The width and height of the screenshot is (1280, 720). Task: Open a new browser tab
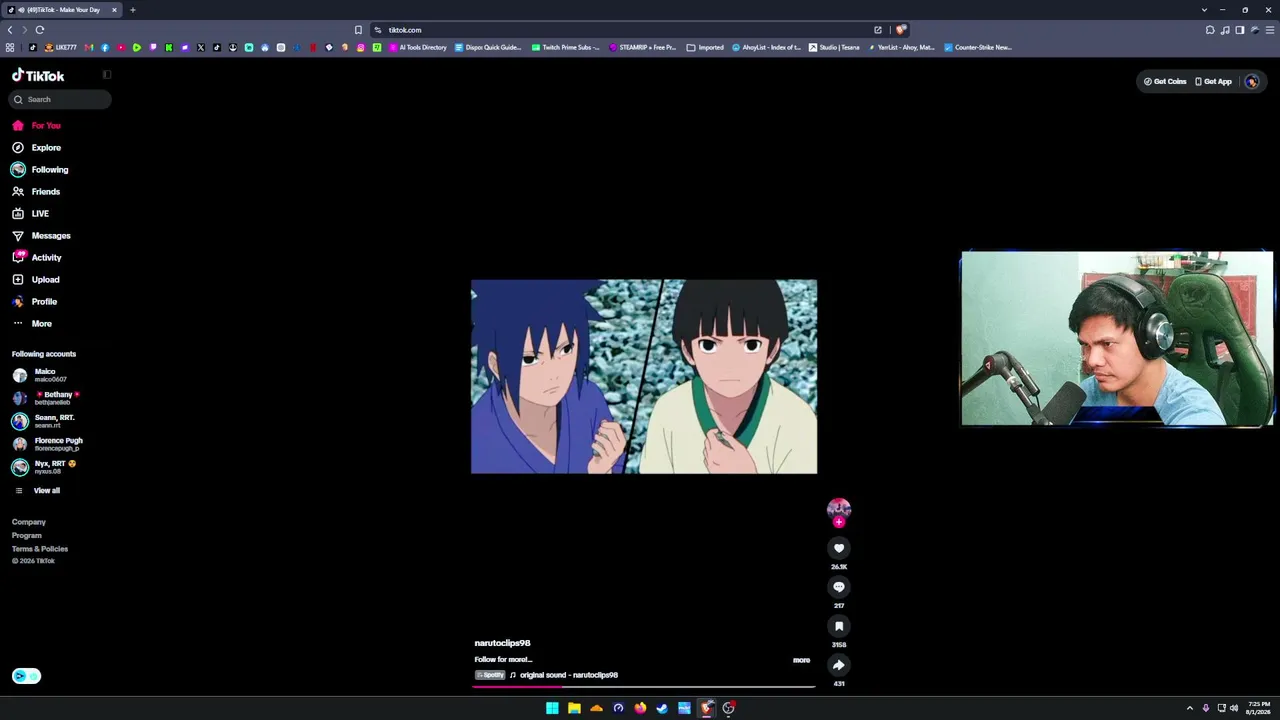pos(132,10)
